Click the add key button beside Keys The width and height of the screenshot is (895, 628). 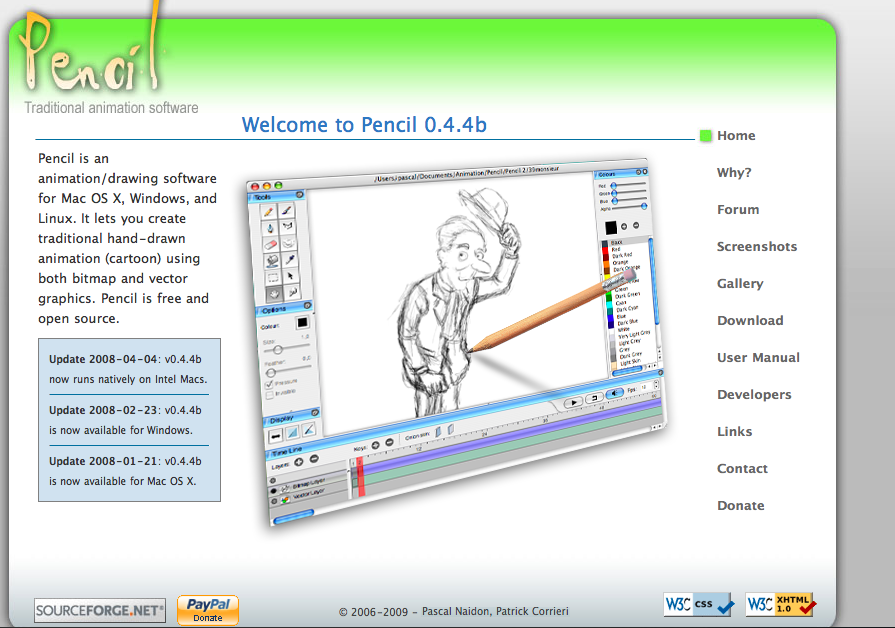(x=376, y=445)
